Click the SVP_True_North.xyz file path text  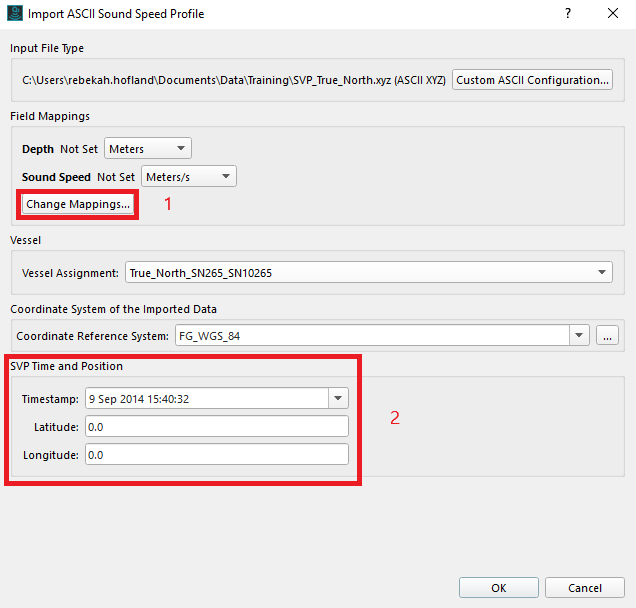(x=235, y=80)
